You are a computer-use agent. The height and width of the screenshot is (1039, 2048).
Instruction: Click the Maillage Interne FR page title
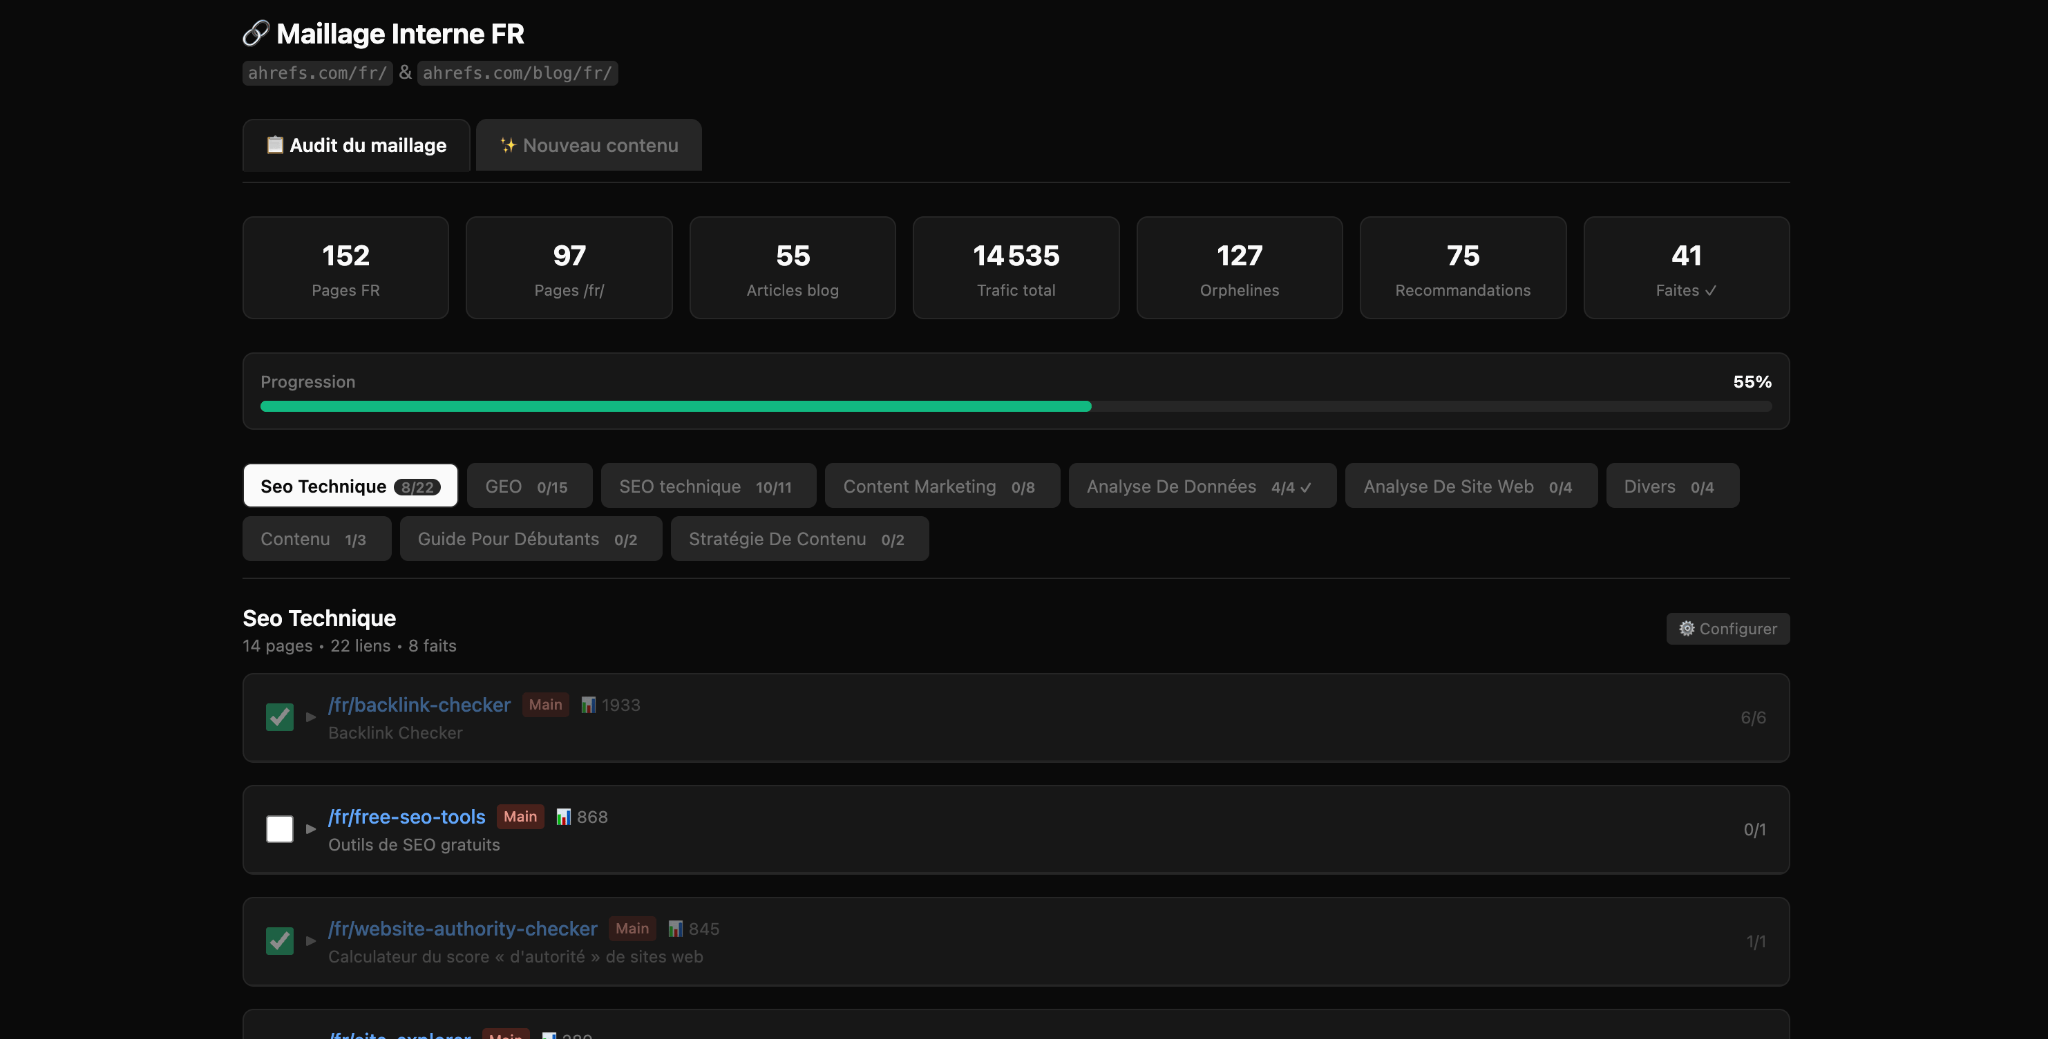400,34
